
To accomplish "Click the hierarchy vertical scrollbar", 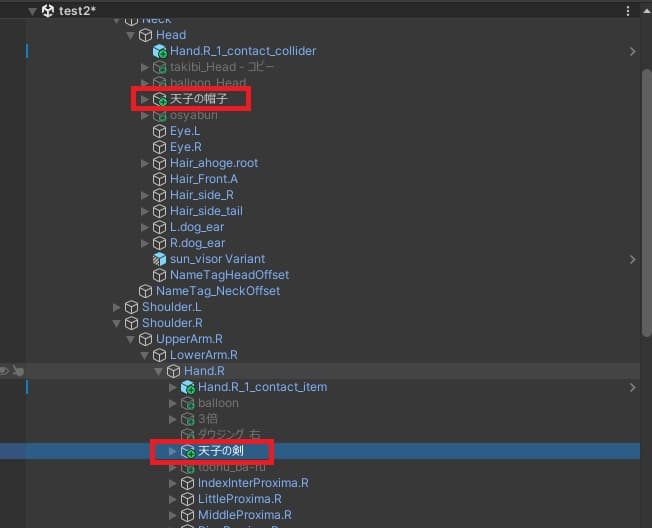I will click(647, 202).
